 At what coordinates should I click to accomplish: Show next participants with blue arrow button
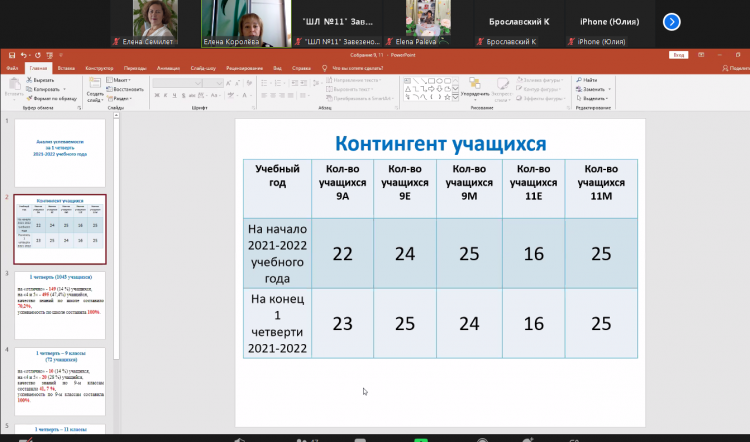tap(672, 22)
